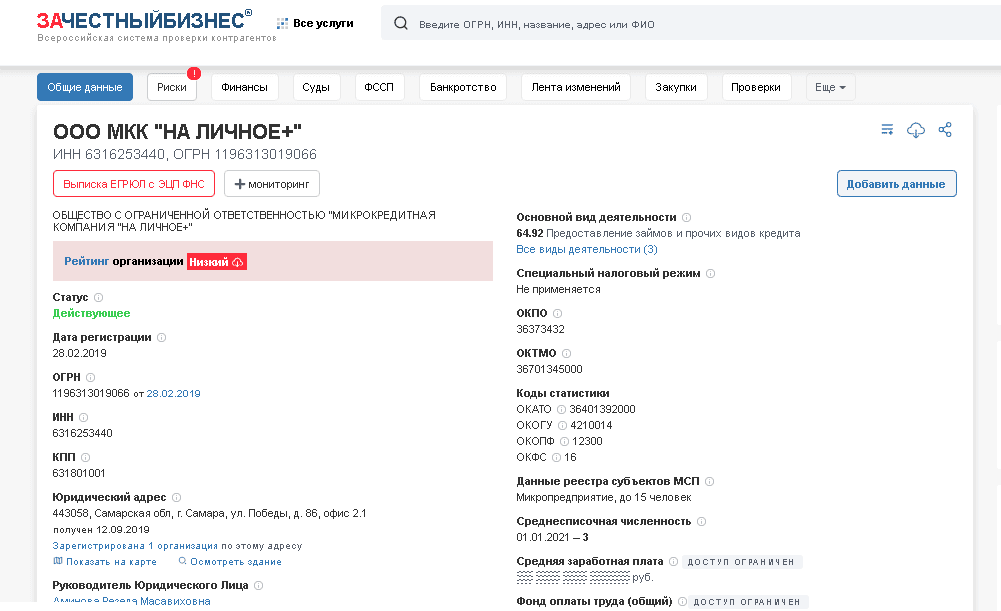The width and height of the screenshot is (1001, 611).
Task: Open the Финансы tab
Action: tap(245, 88)
